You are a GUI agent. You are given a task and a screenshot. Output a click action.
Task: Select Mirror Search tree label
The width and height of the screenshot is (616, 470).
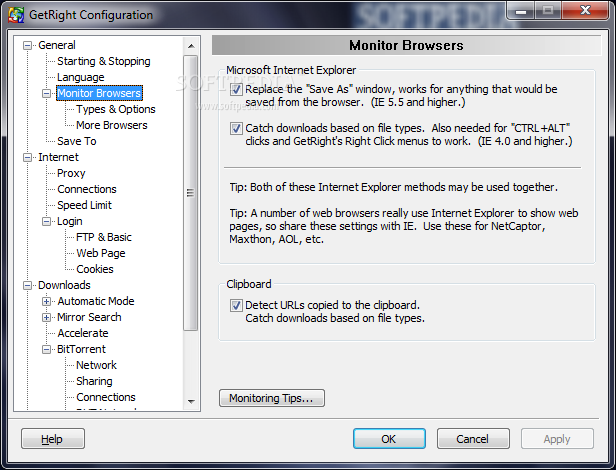(89, 317)
